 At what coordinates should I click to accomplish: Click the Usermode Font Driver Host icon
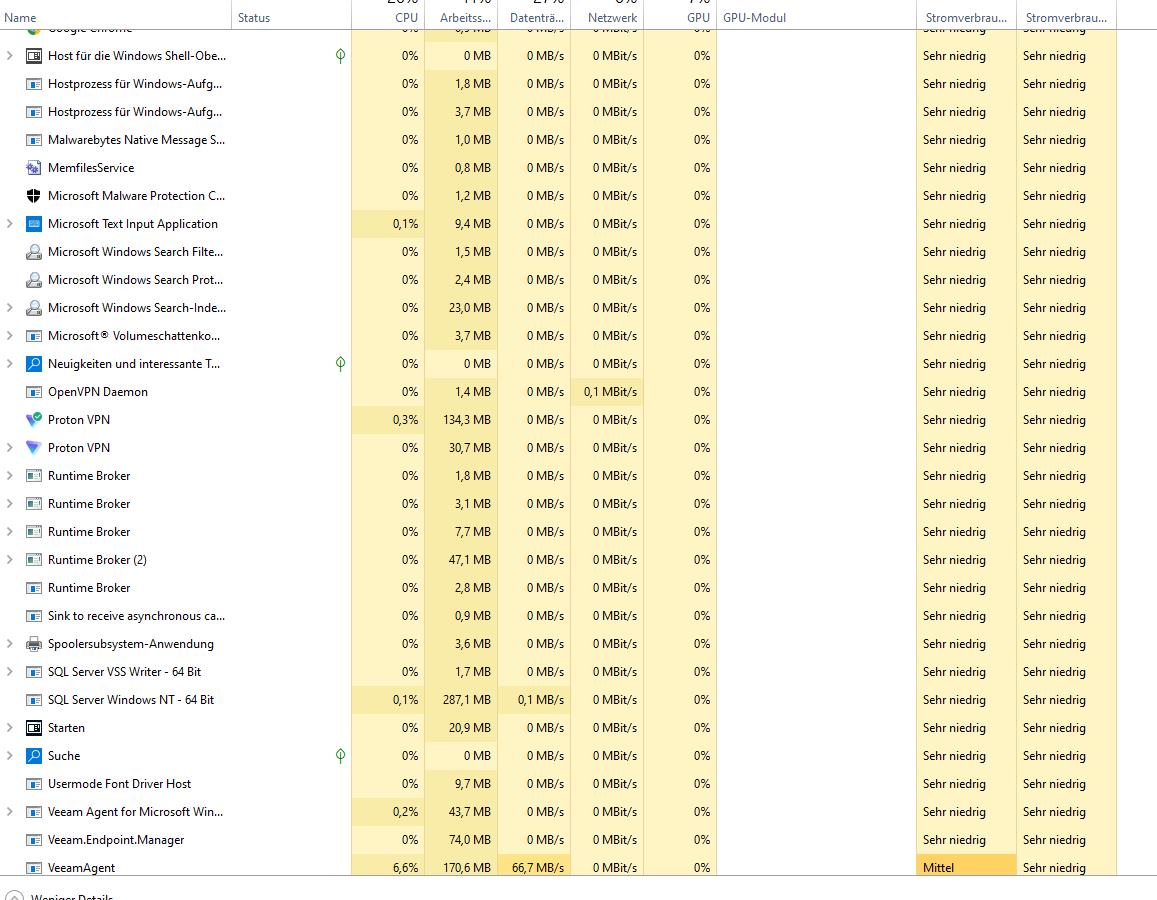[33, 784]
